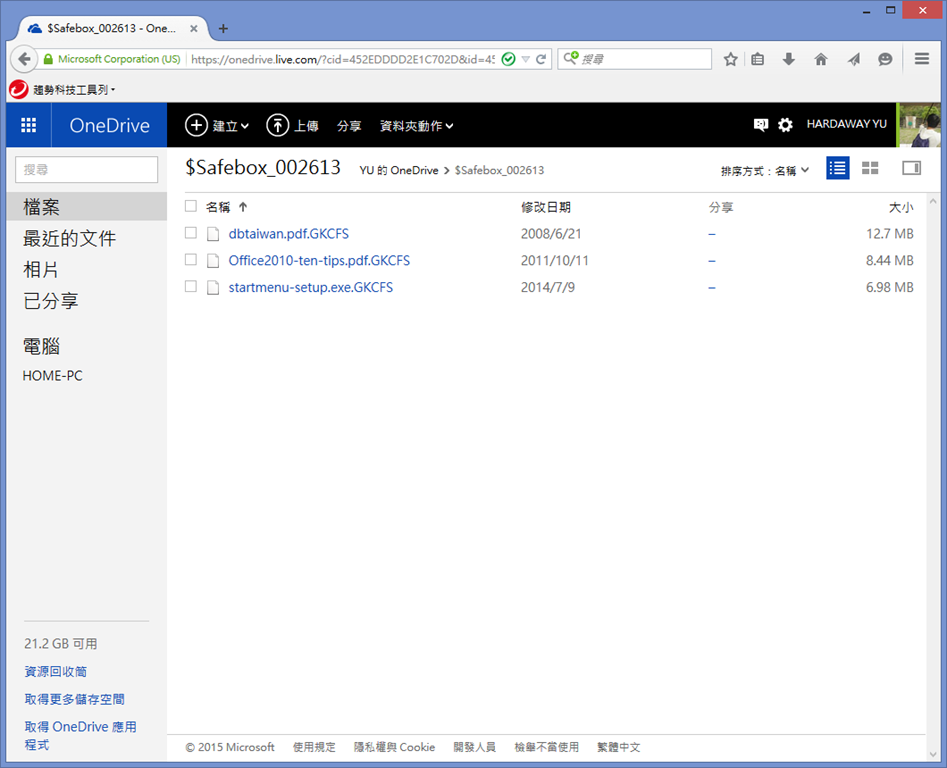Click the chat bubble smiley icon
The height and width of the screenshot is (768, 947).
point(885,59)
